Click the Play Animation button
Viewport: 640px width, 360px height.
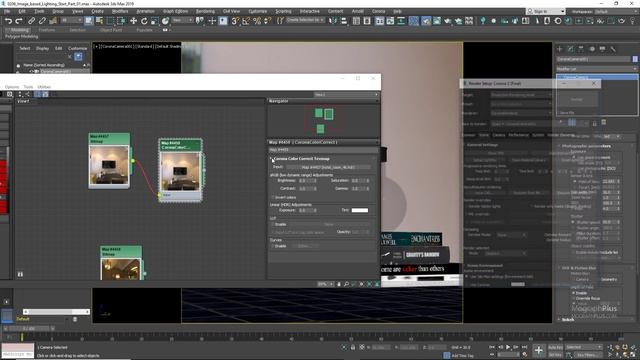508,347
